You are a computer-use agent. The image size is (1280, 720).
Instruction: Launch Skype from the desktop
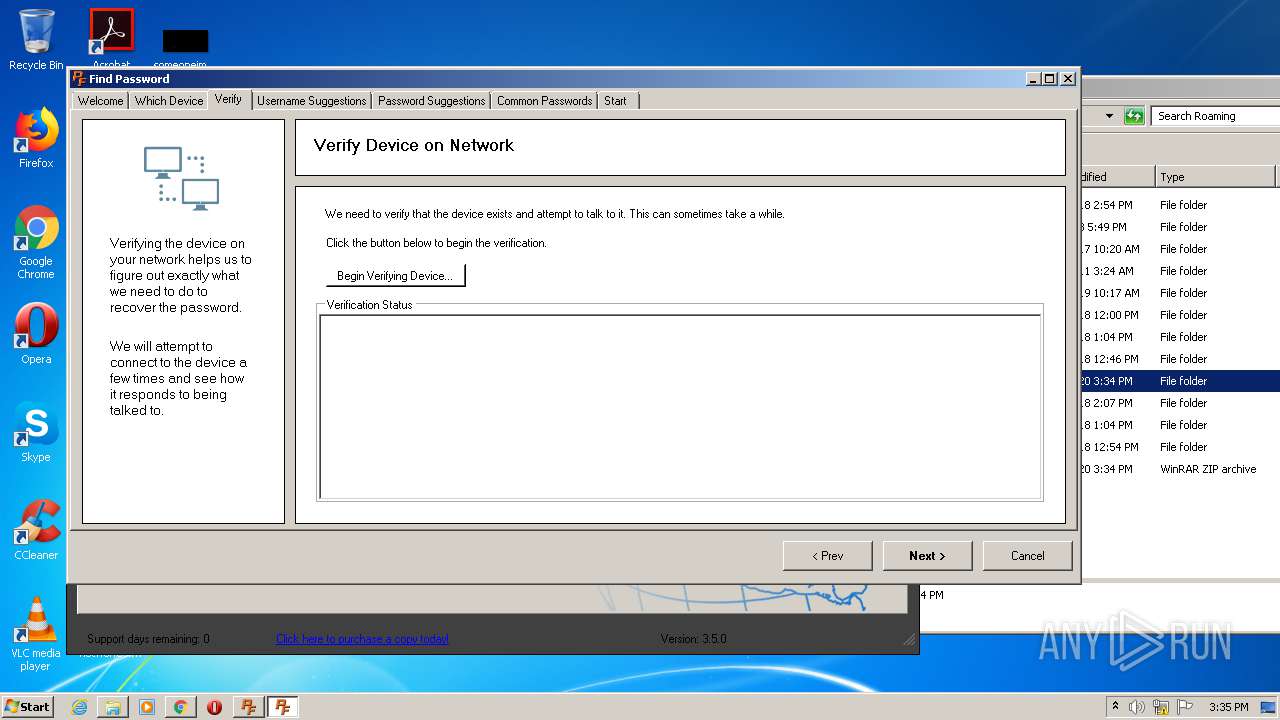(36, 433)
